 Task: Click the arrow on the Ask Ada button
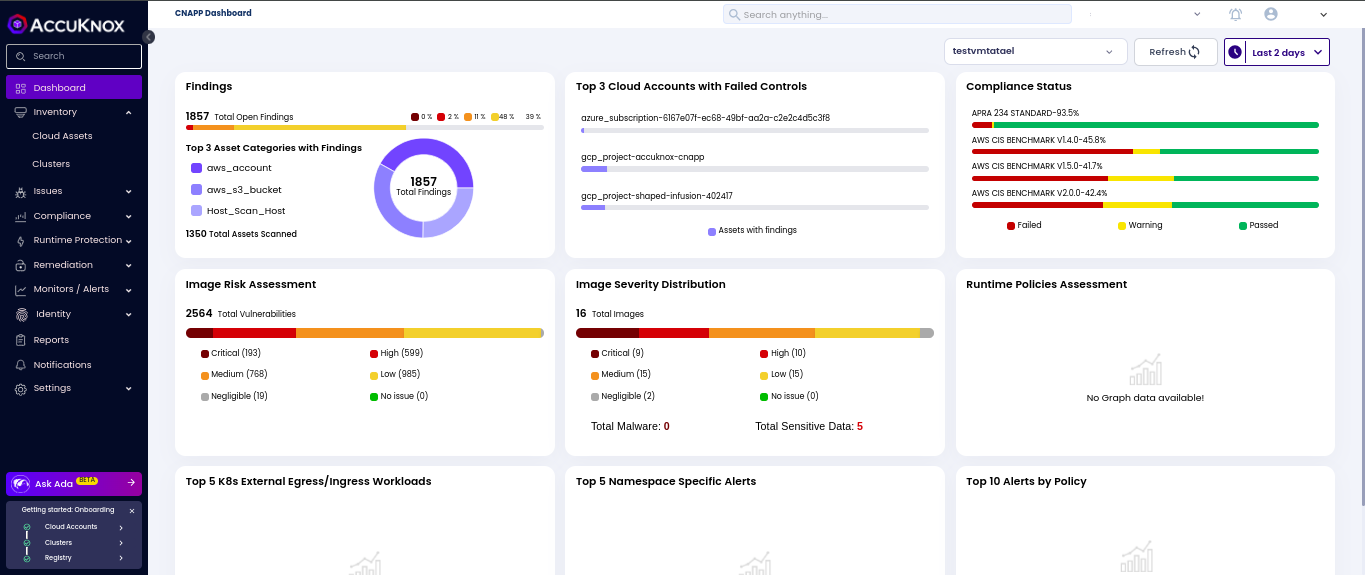point(131,483)
